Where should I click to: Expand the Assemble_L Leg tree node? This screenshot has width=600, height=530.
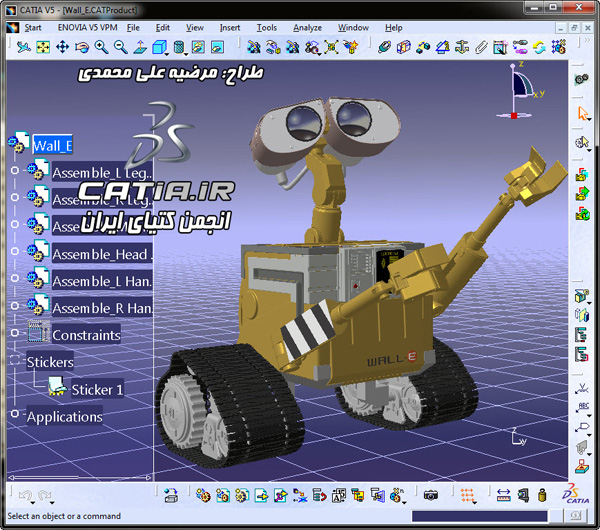click(15, 170)
